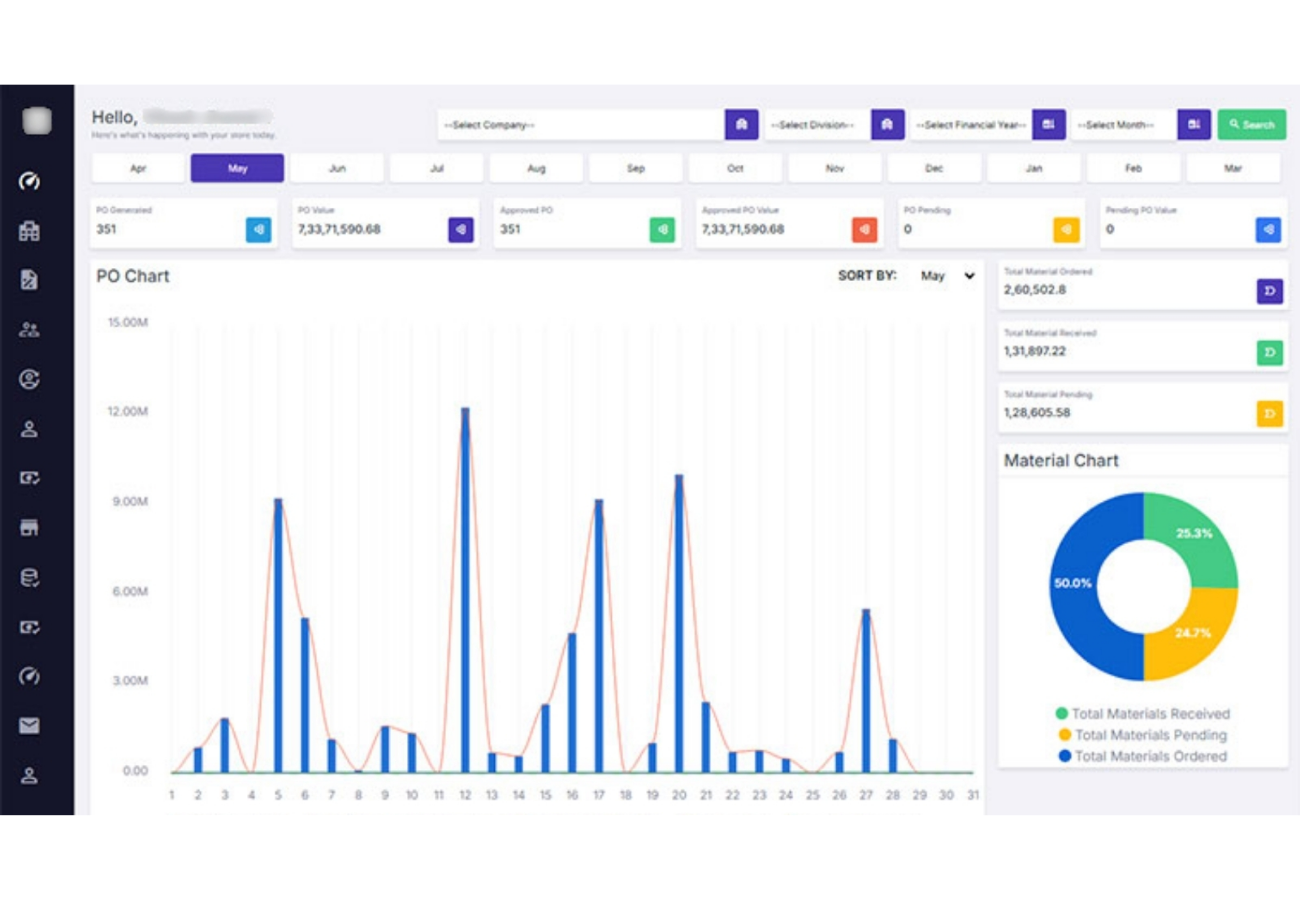Click the blue icon on PO Generated card
1300x900 pixels.
(x=258, y=230)
